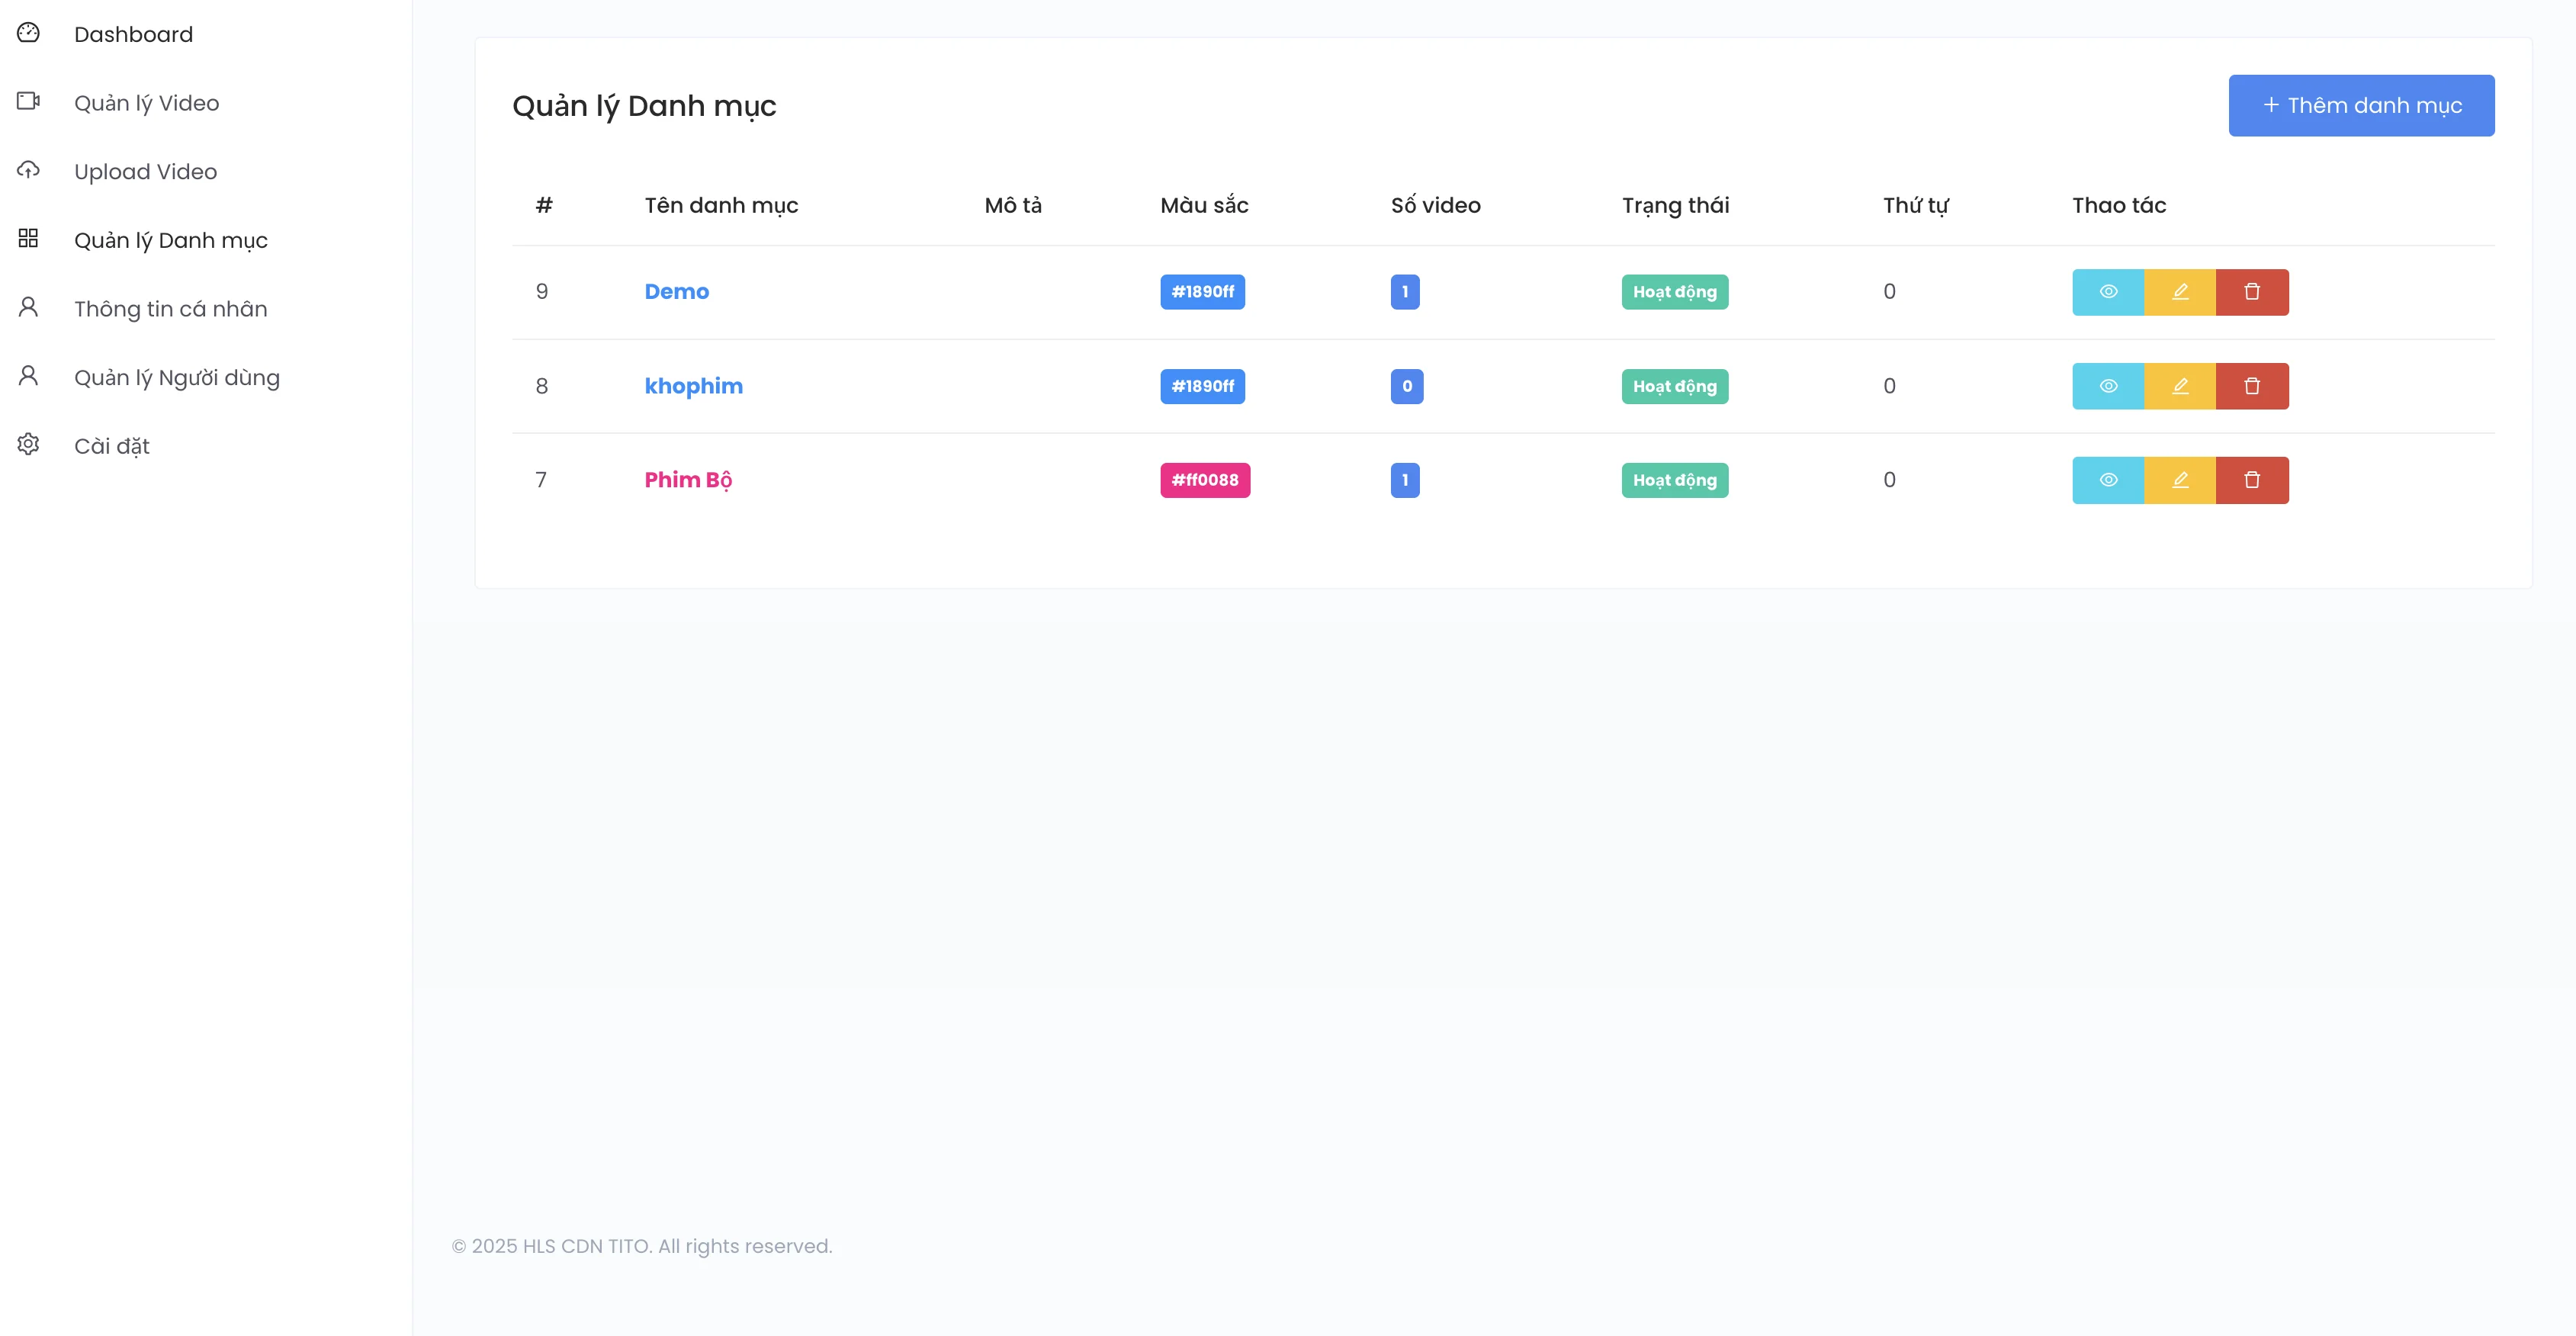This screenshot has height=1336, width=2576.
Task: Click the edit pencil icon on the Demo row
Action: click(2181, 292)
